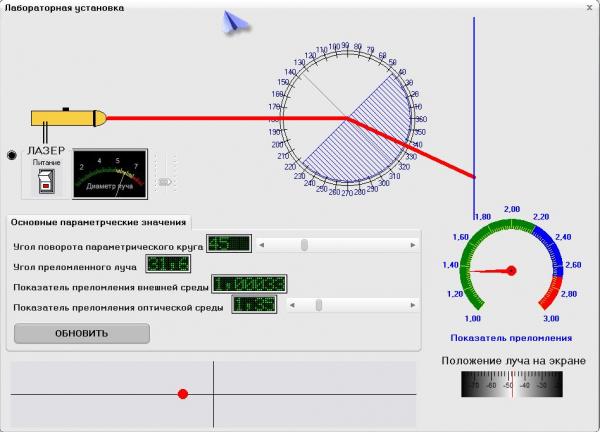
Task: Click the 'Показатель преломления' gauge label
Action: click(511, 338)
